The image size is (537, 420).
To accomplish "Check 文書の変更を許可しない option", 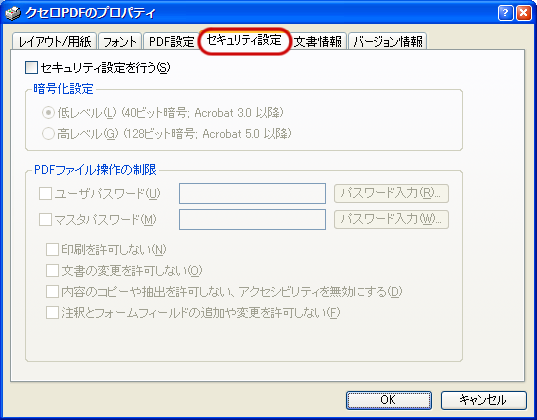I will tap(52, 270).
